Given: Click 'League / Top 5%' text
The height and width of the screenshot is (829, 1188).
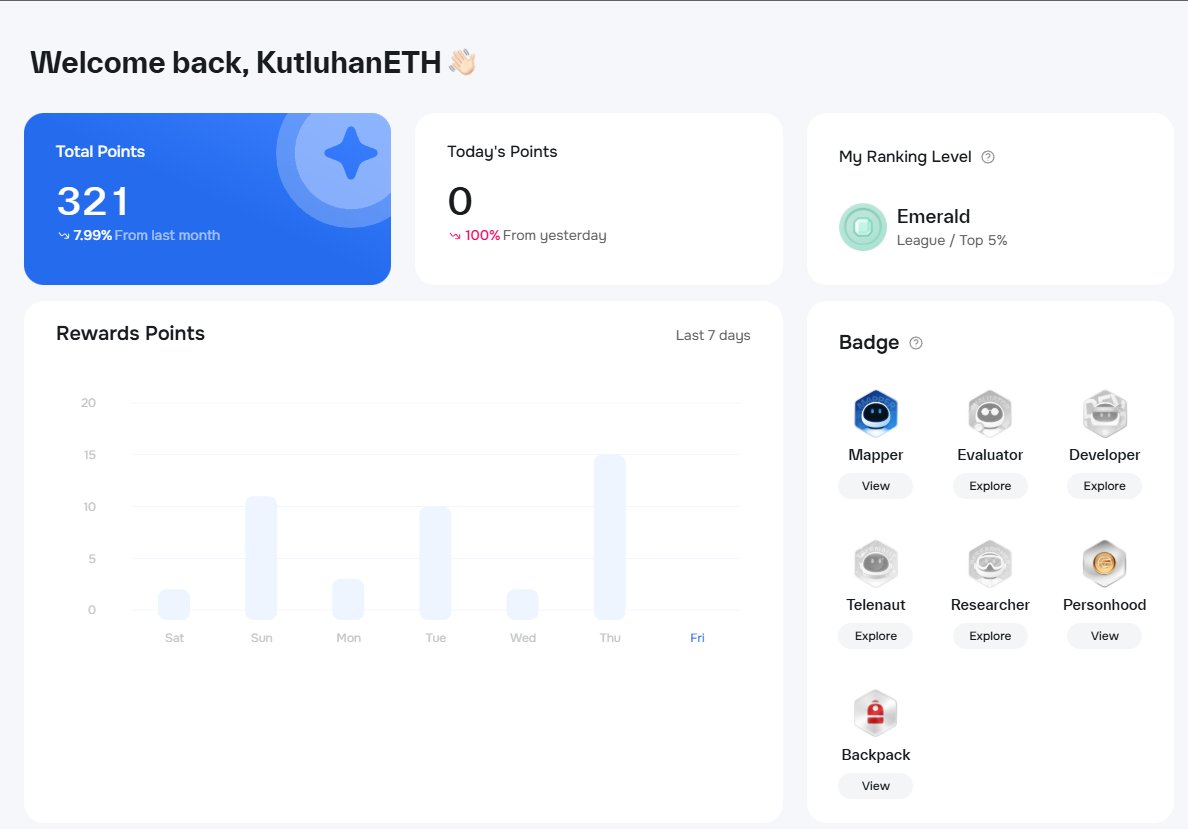Looking at the screenshot, I should click(952, 240).
